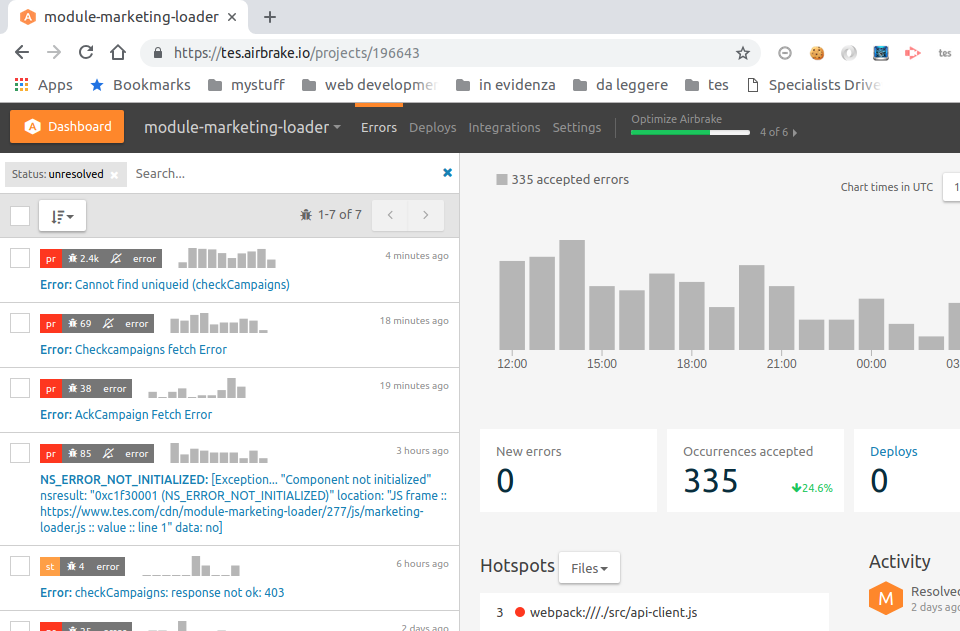This screenshot has height=631, width=960.
Task: Click the red arrow extension icon
Action: click(912, 53)
